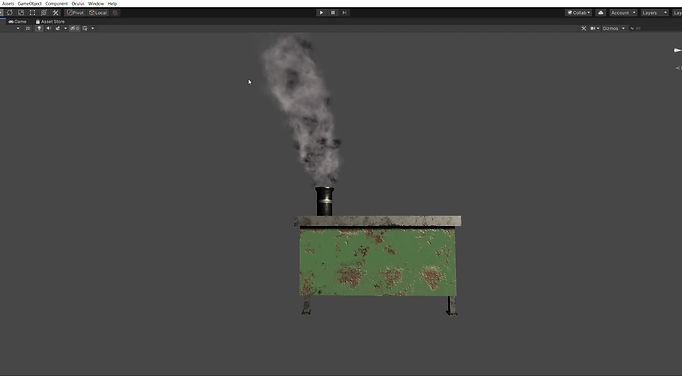
Task: Click the scene search icon
Action: (x=632, y=28)
